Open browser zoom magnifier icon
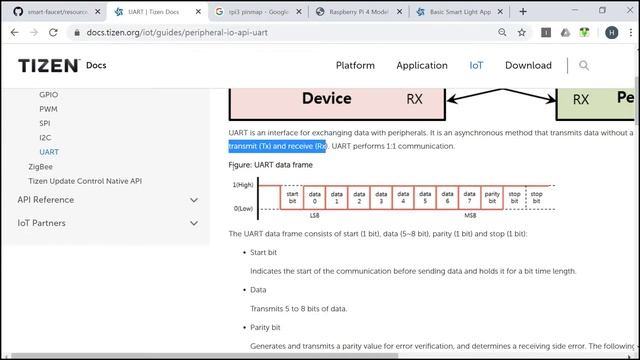 pos(502,32)
